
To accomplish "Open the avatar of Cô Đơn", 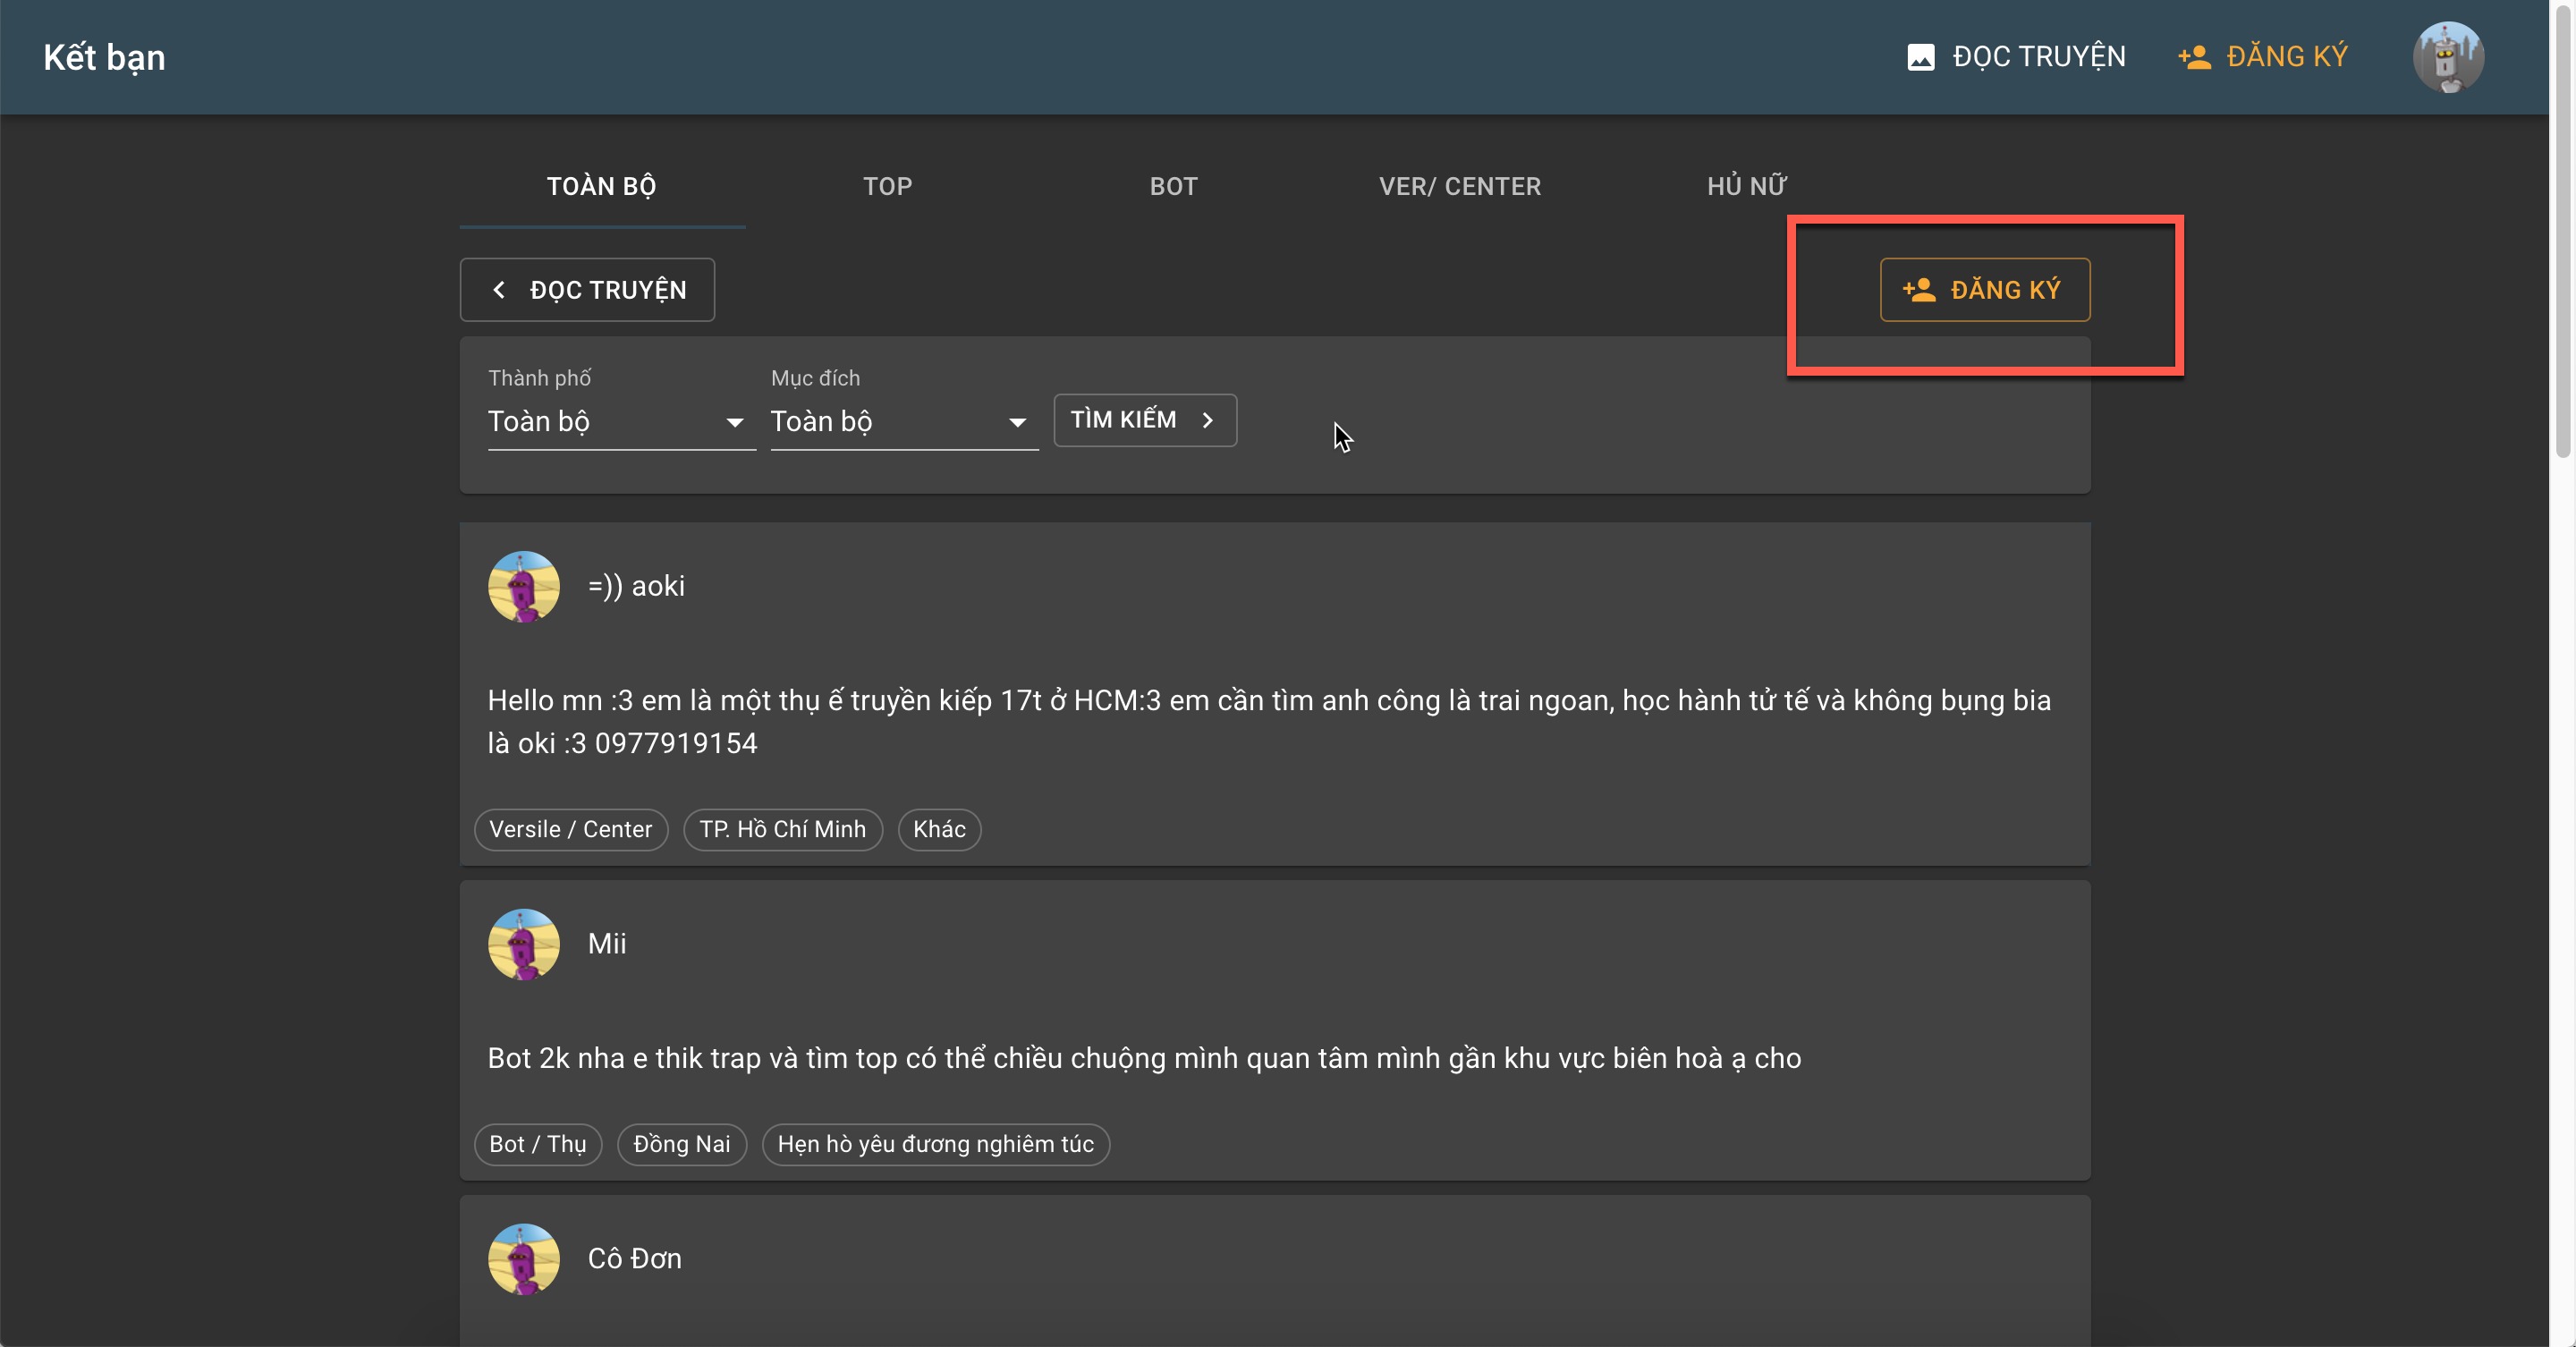I will coord(523,1259).
